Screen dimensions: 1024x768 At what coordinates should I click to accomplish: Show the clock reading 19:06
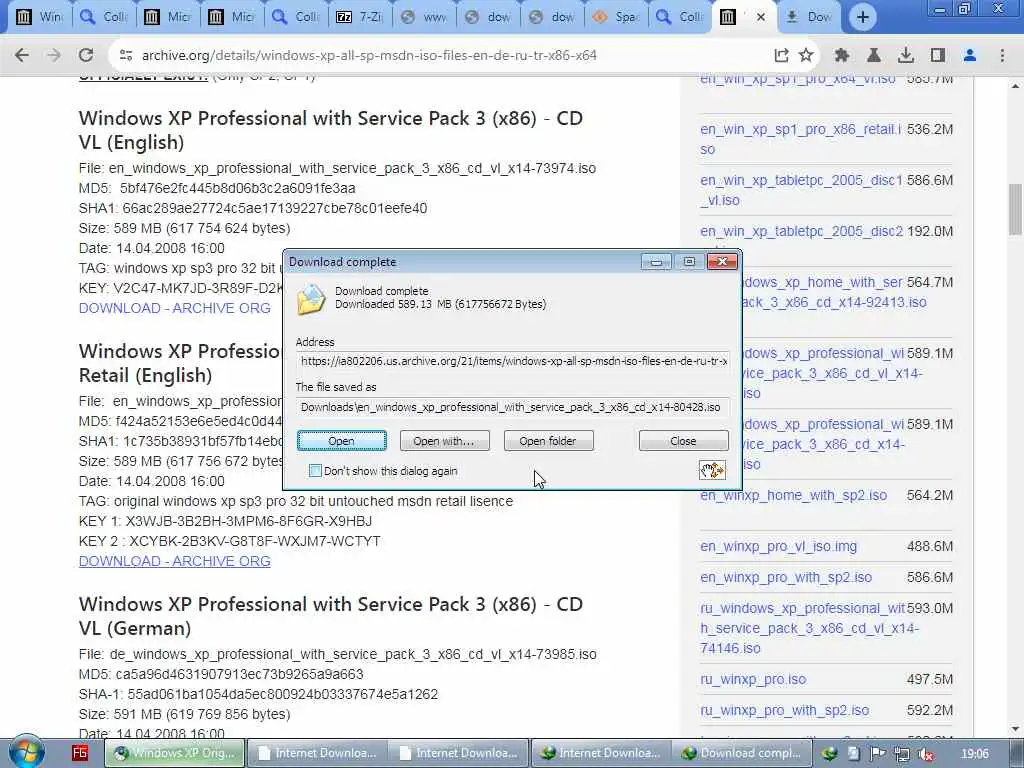point(974,754)
